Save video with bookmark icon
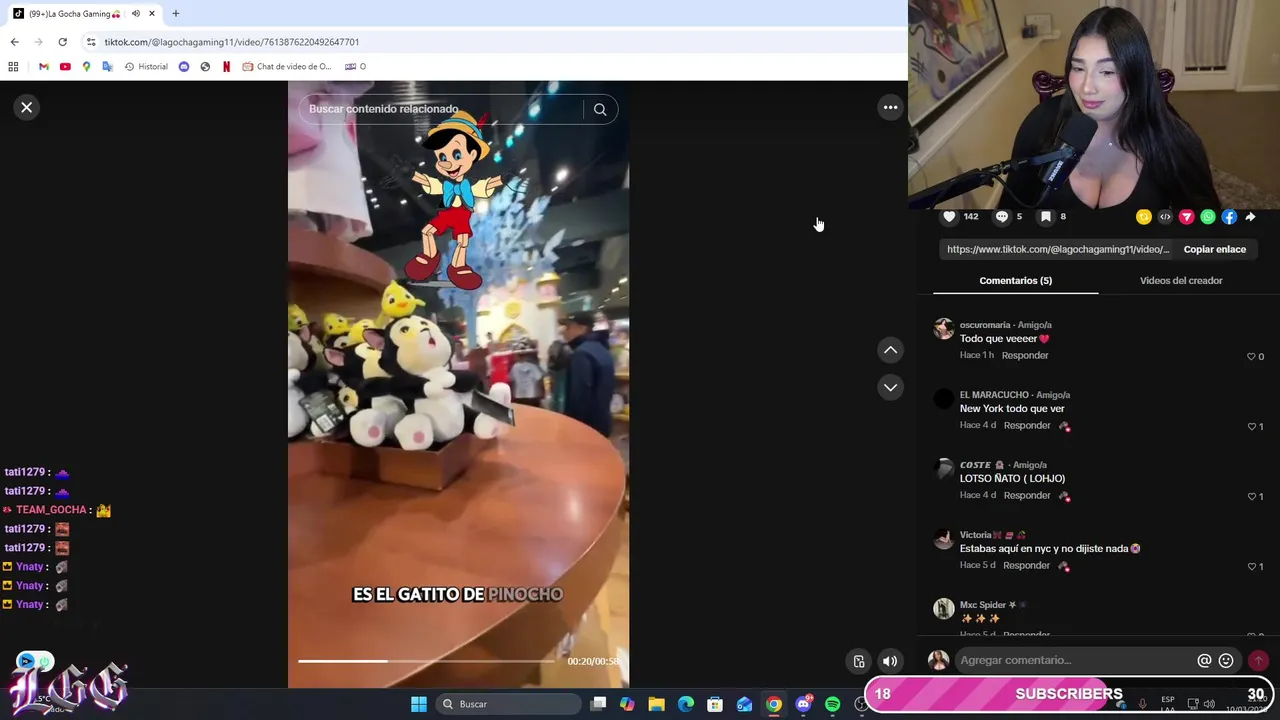The image size is (1280, 720). [x=1045, y=216]
